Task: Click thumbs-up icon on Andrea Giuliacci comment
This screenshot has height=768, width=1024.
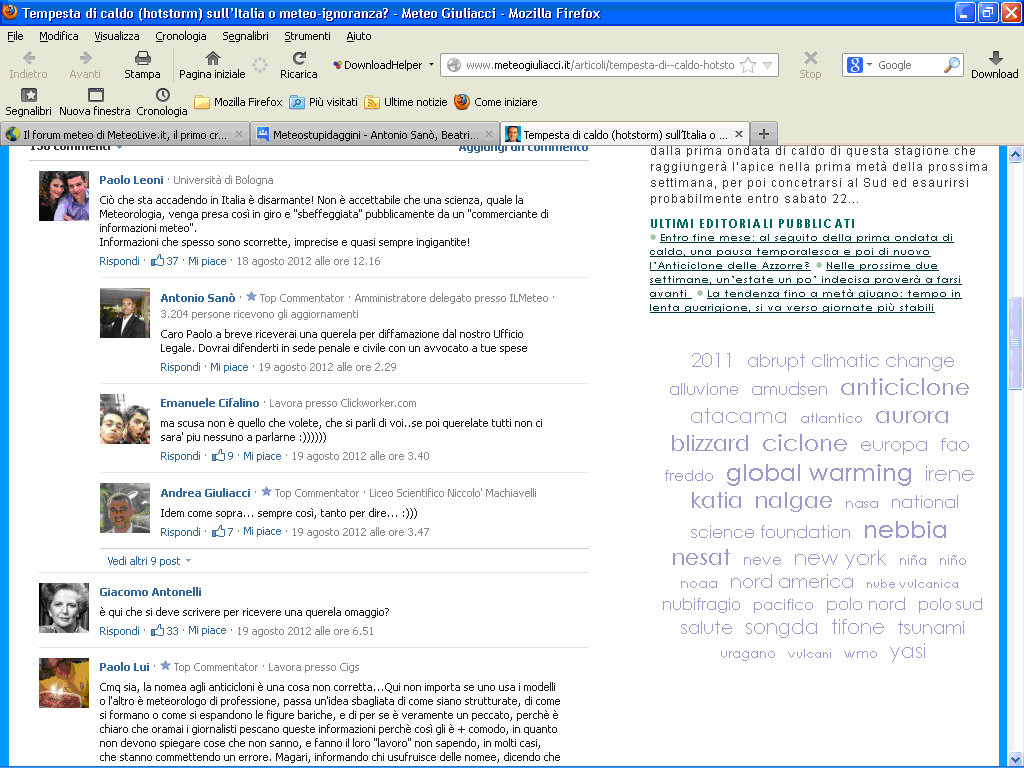Action: (218, 531)
